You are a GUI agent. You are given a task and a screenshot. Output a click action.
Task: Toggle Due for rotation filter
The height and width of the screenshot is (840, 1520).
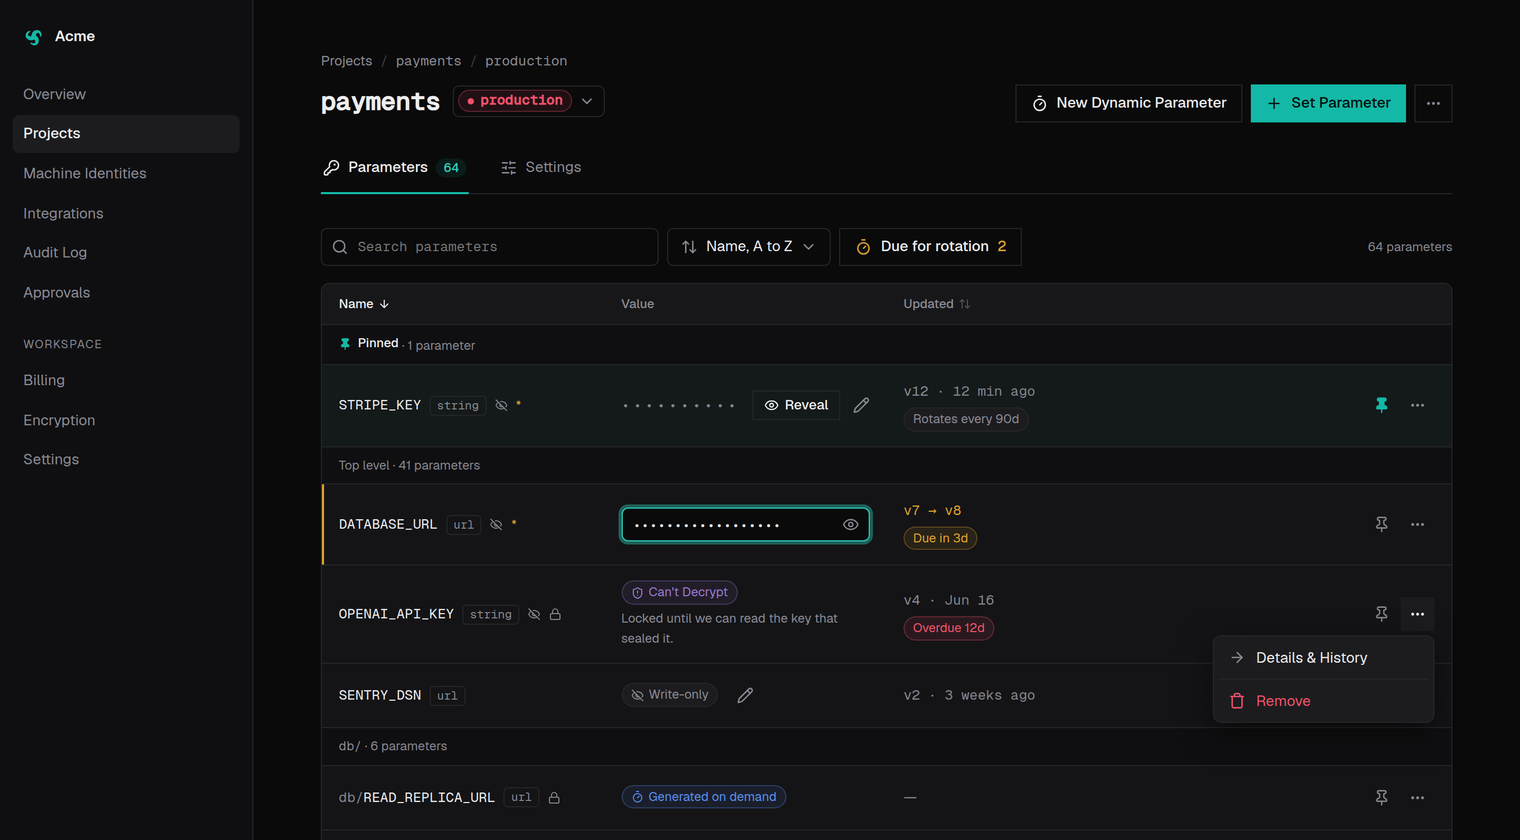point(930,247)
